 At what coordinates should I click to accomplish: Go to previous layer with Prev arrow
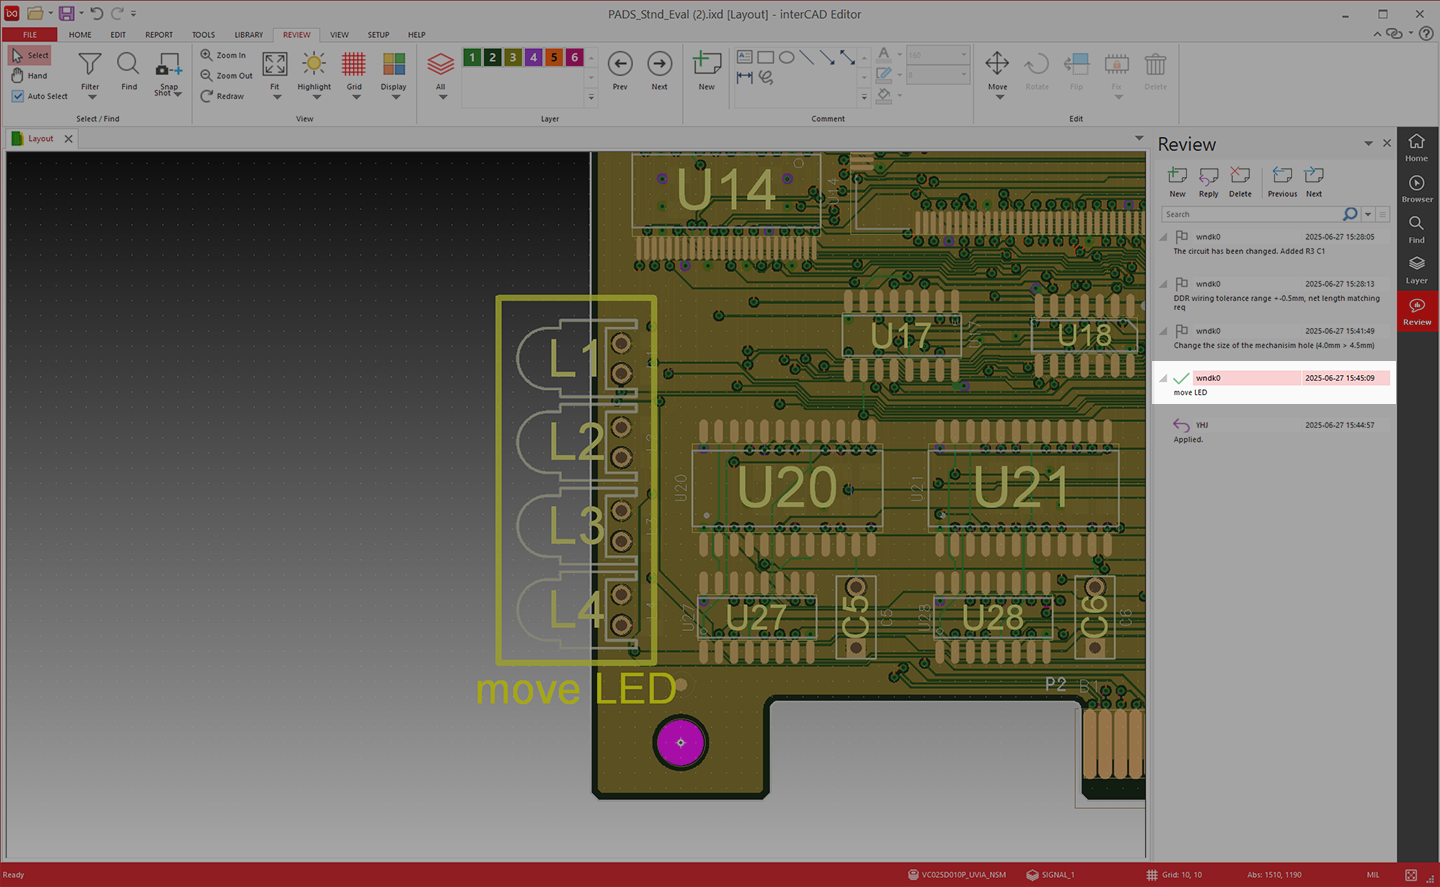620,71
